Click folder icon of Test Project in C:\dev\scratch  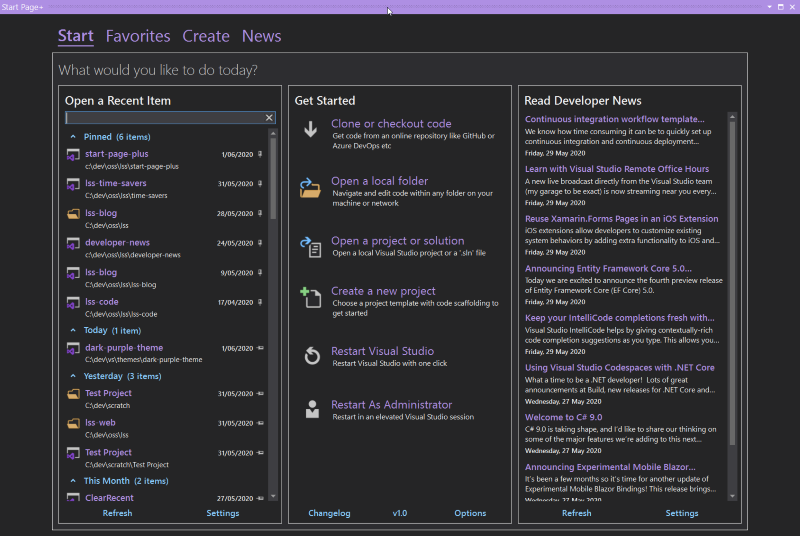coord(73,394)
